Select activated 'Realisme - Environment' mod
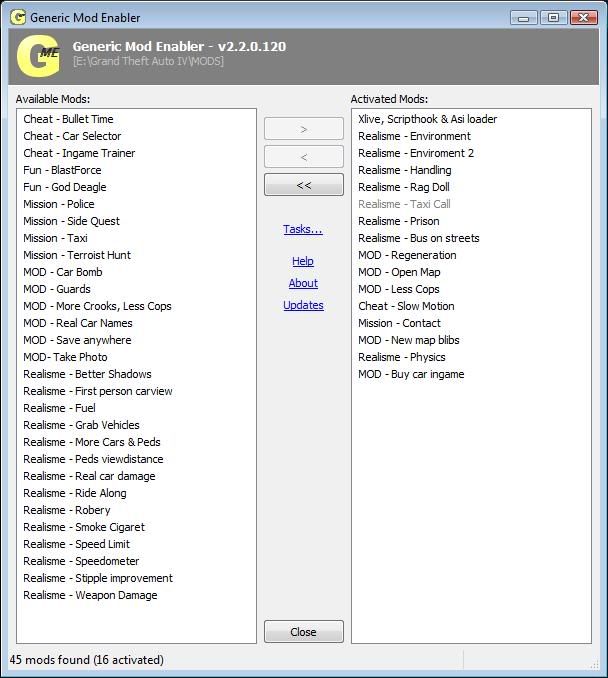 414,136
